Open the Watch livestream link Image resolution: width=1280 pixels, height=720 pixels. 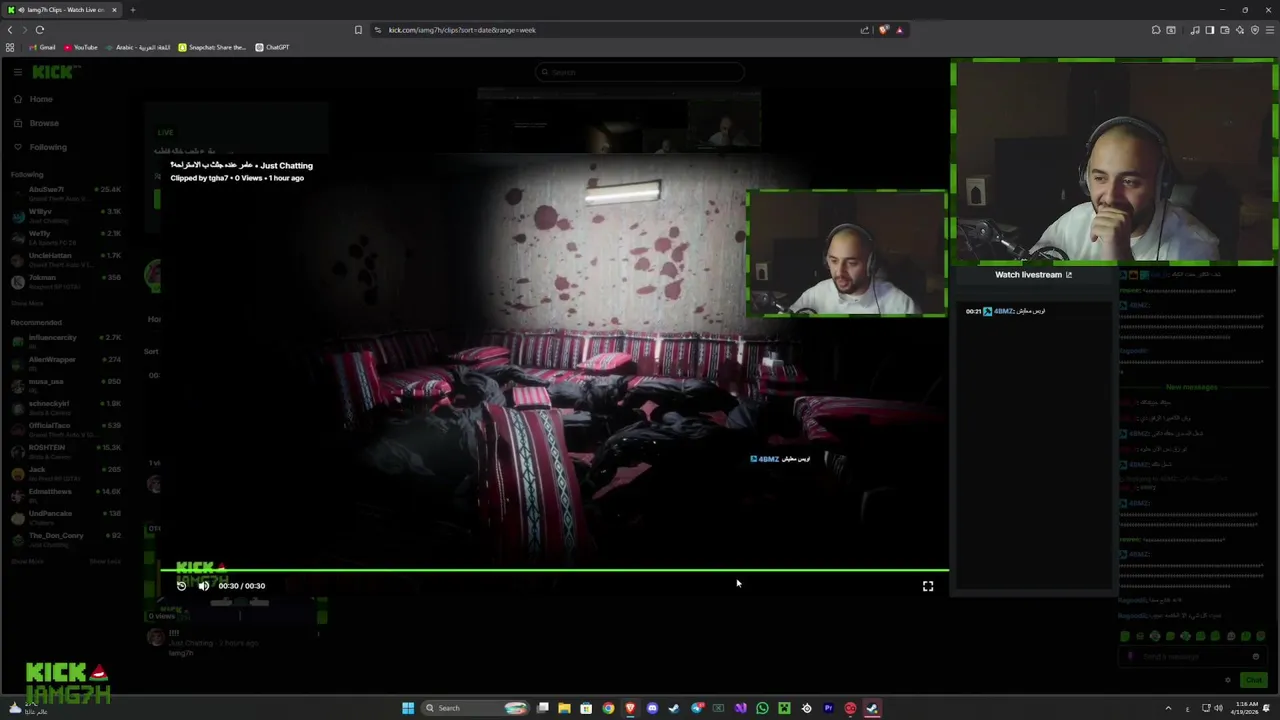[1033, 275]
